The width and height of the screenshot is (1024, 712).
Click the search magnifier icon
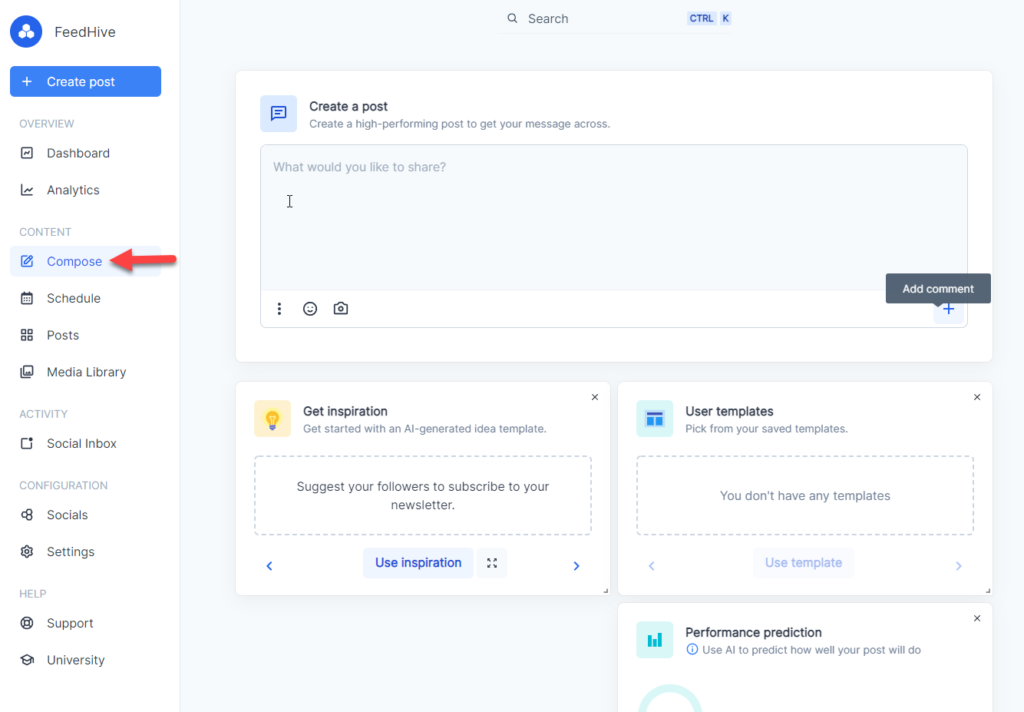[513, 19]
